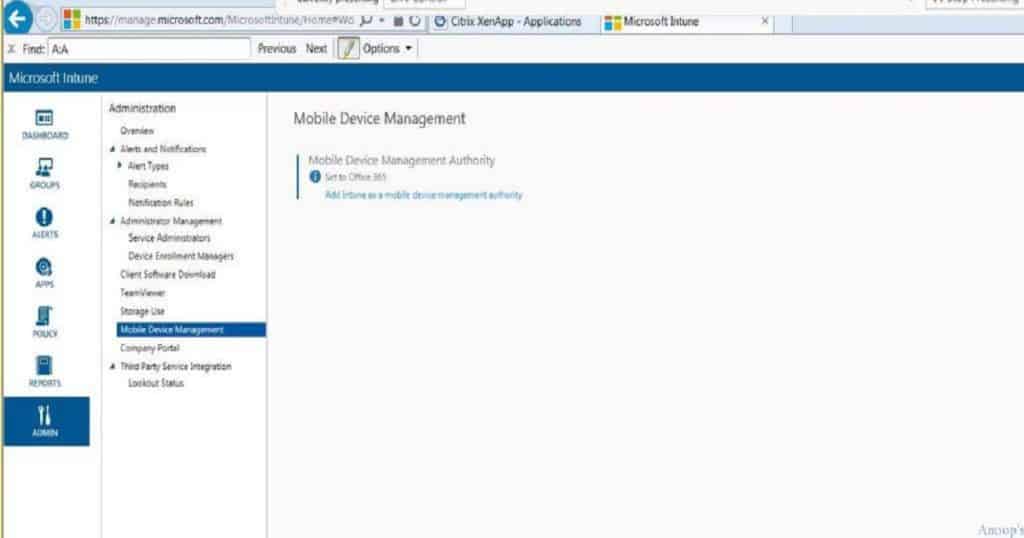1024x538 pixels.
Task: Select Mobile Device Management tree item
Action: tap(191, 330)
